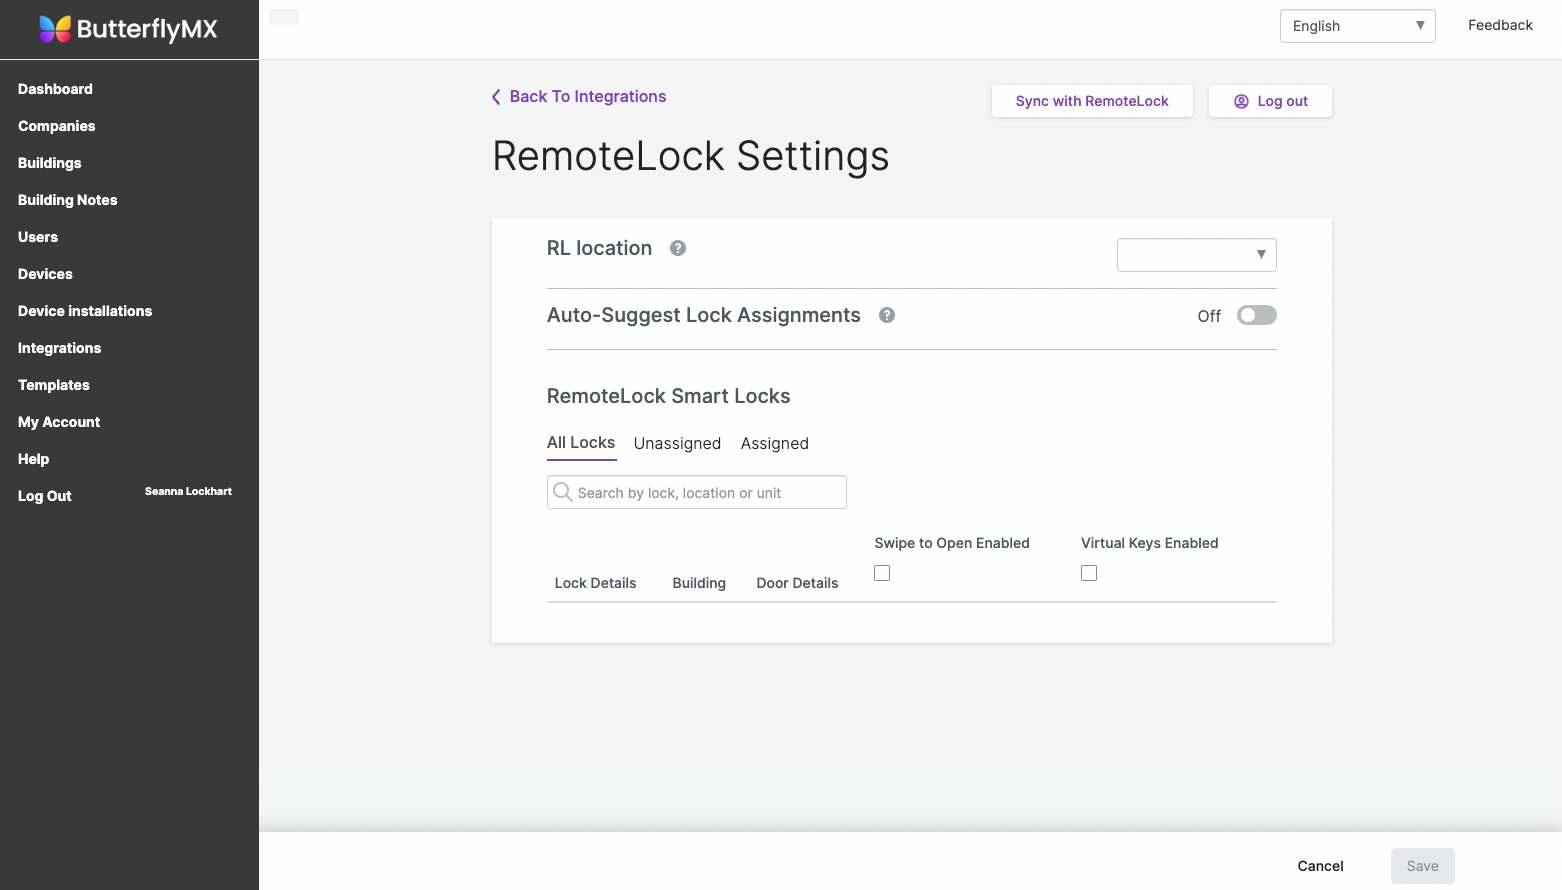Click the lock search input field
Image resolution: width=1562 pixels, height=890 pixels.
click(700, 492)
